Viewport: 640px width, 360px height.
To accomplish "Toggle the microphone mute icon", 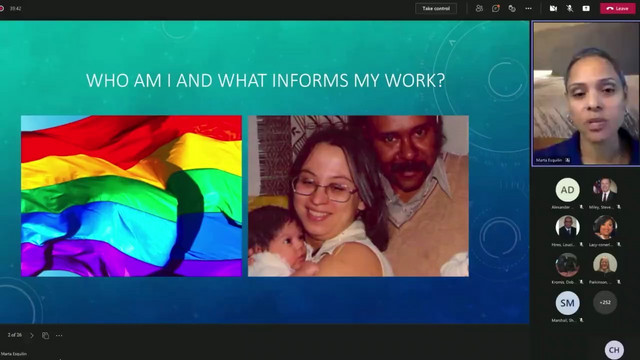I will click(570, 8).
